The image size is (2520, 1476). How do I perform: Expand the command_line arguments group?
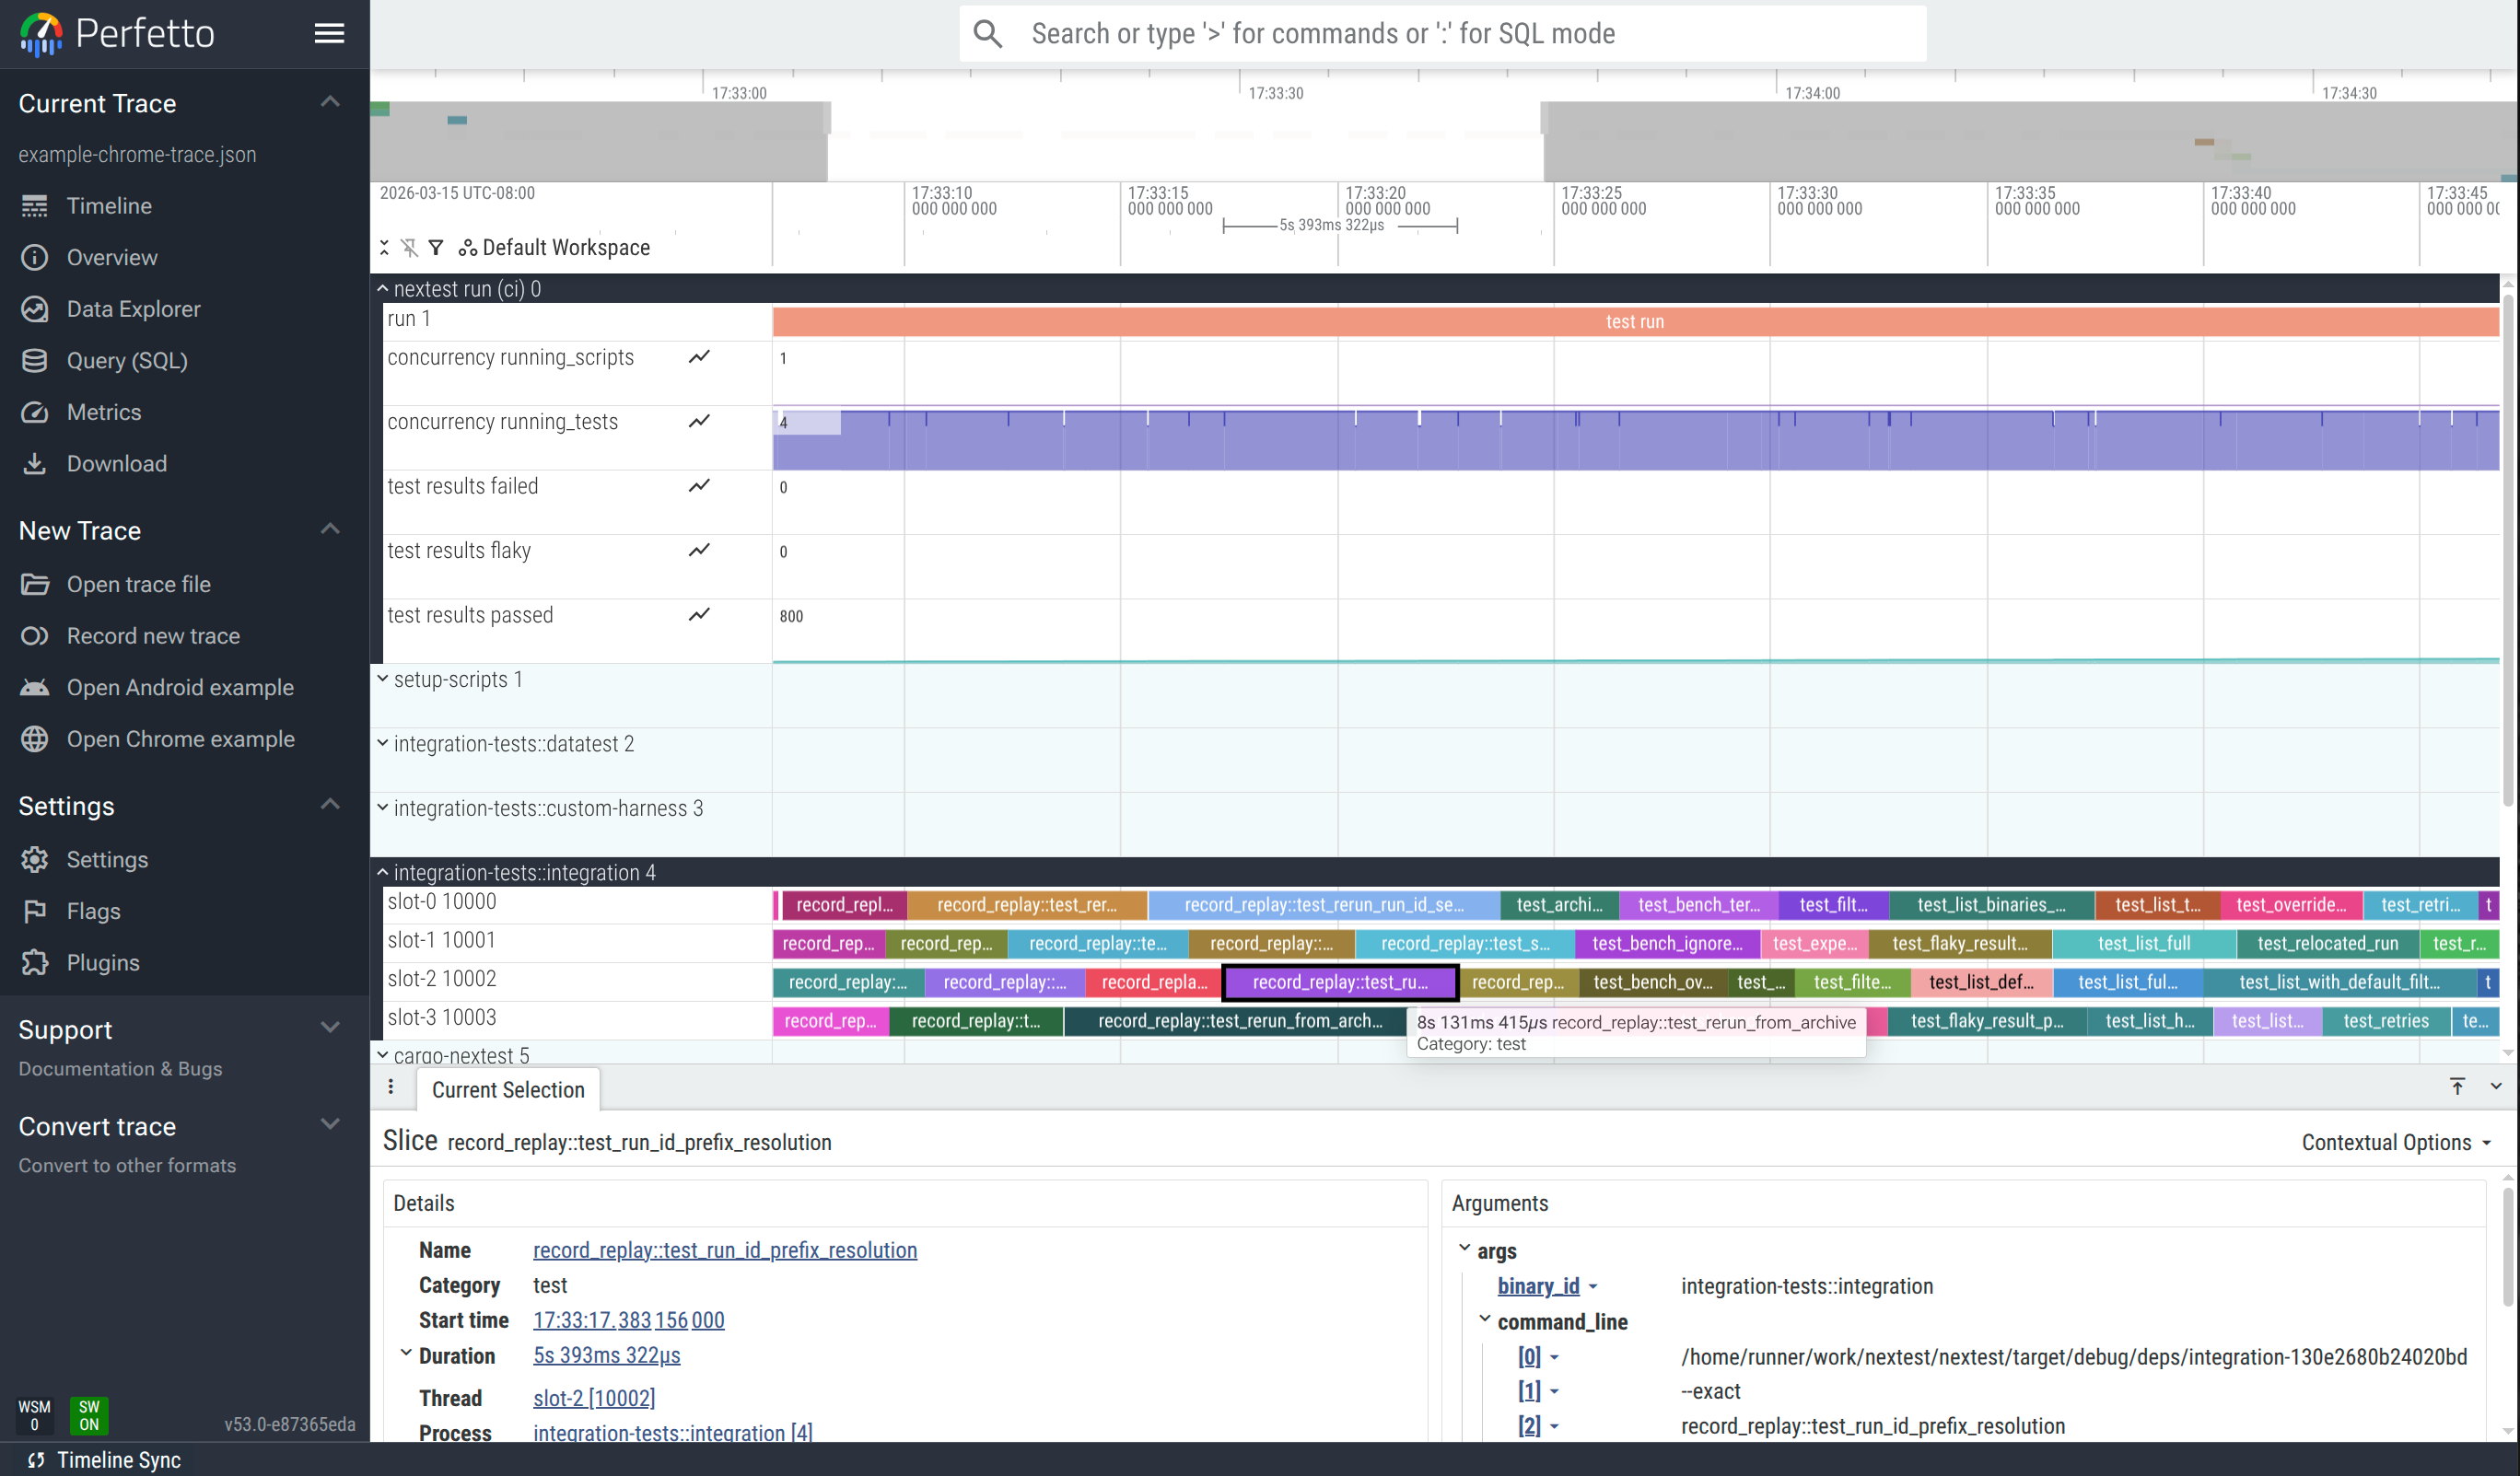coord(1486,1321)
